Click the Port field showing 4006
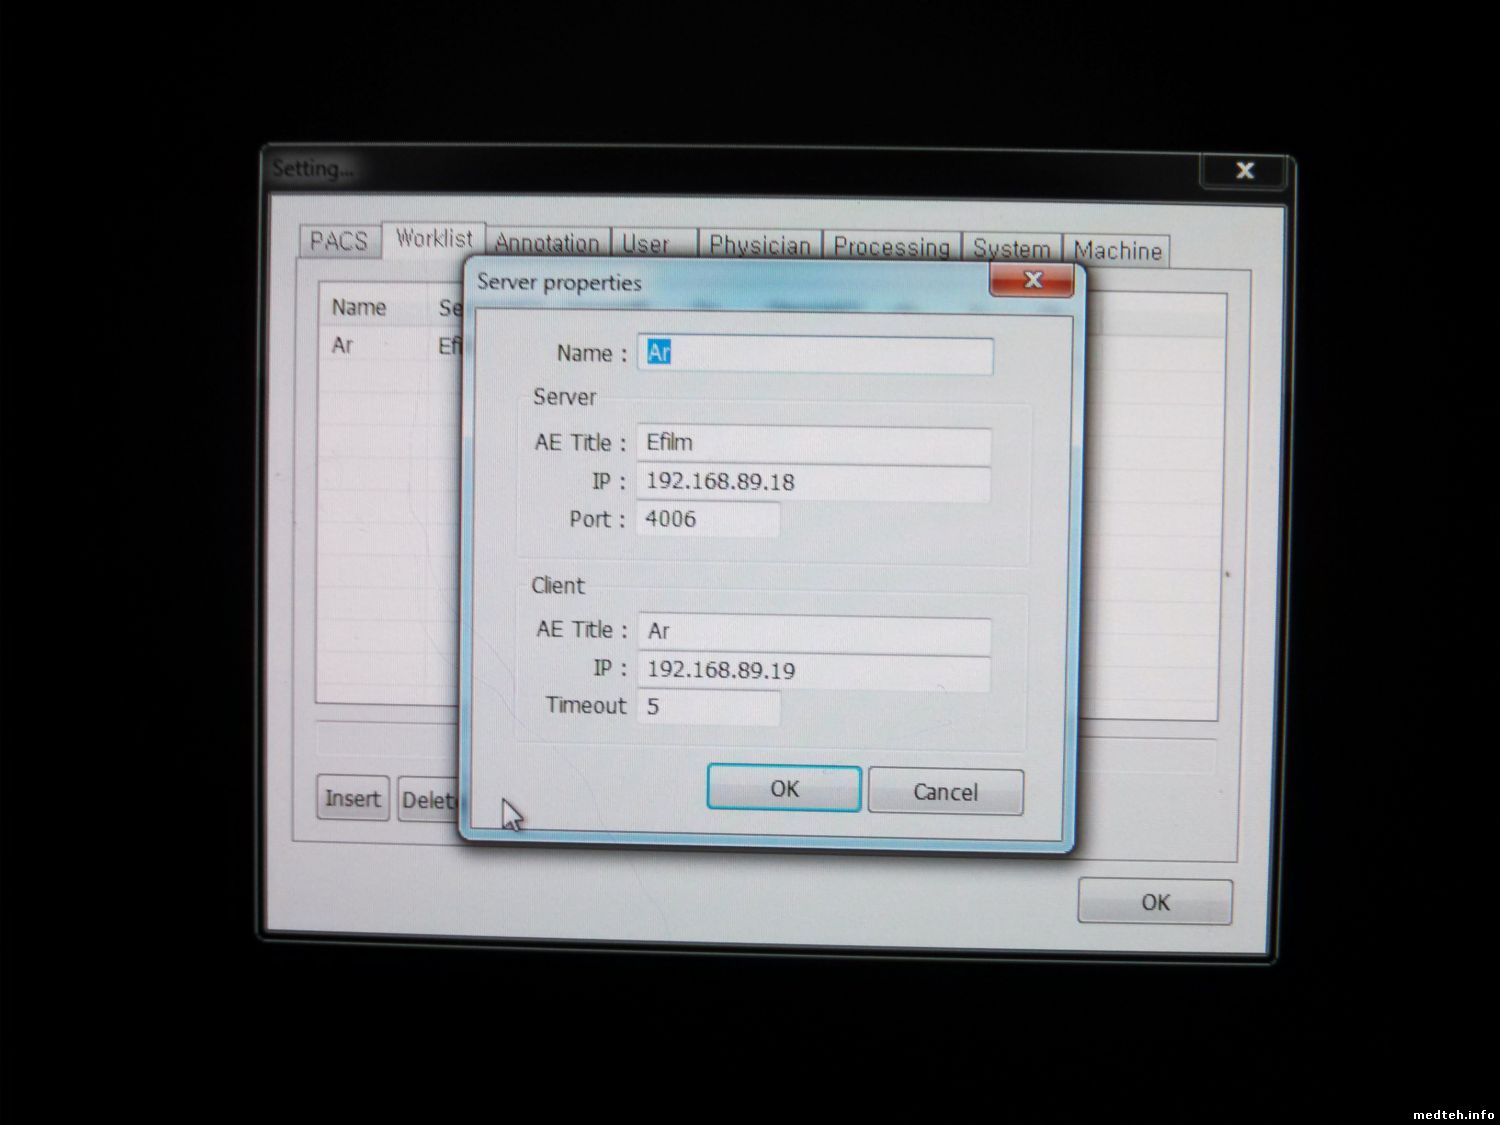The width and height of the screenshot is (1500, 1125). (x=708, y=519)
